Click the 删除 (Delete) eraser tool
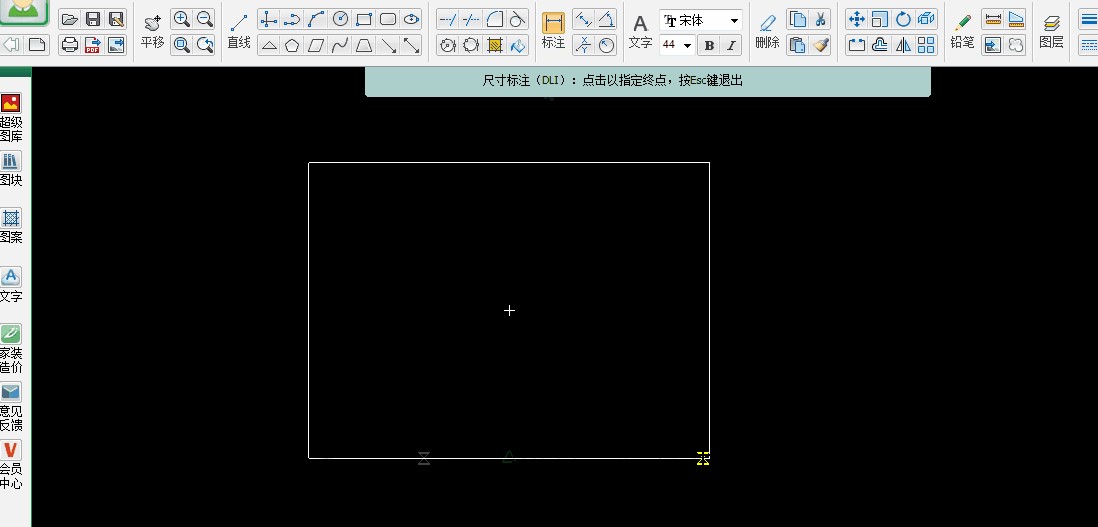1098x527 pixels. [x=767, y=31]
